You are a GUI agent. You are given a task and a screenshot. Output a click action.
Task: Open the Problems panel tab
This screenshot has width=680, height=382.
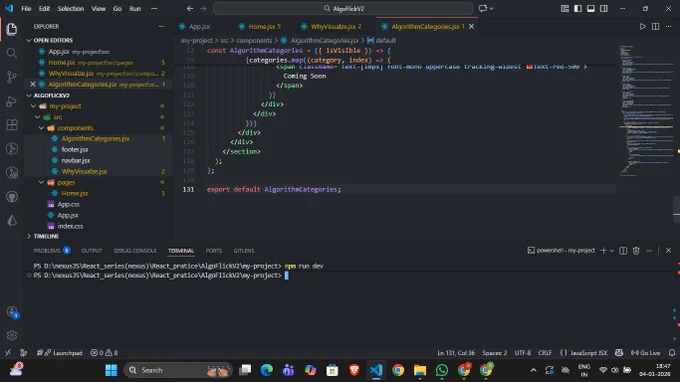(52, 251)
